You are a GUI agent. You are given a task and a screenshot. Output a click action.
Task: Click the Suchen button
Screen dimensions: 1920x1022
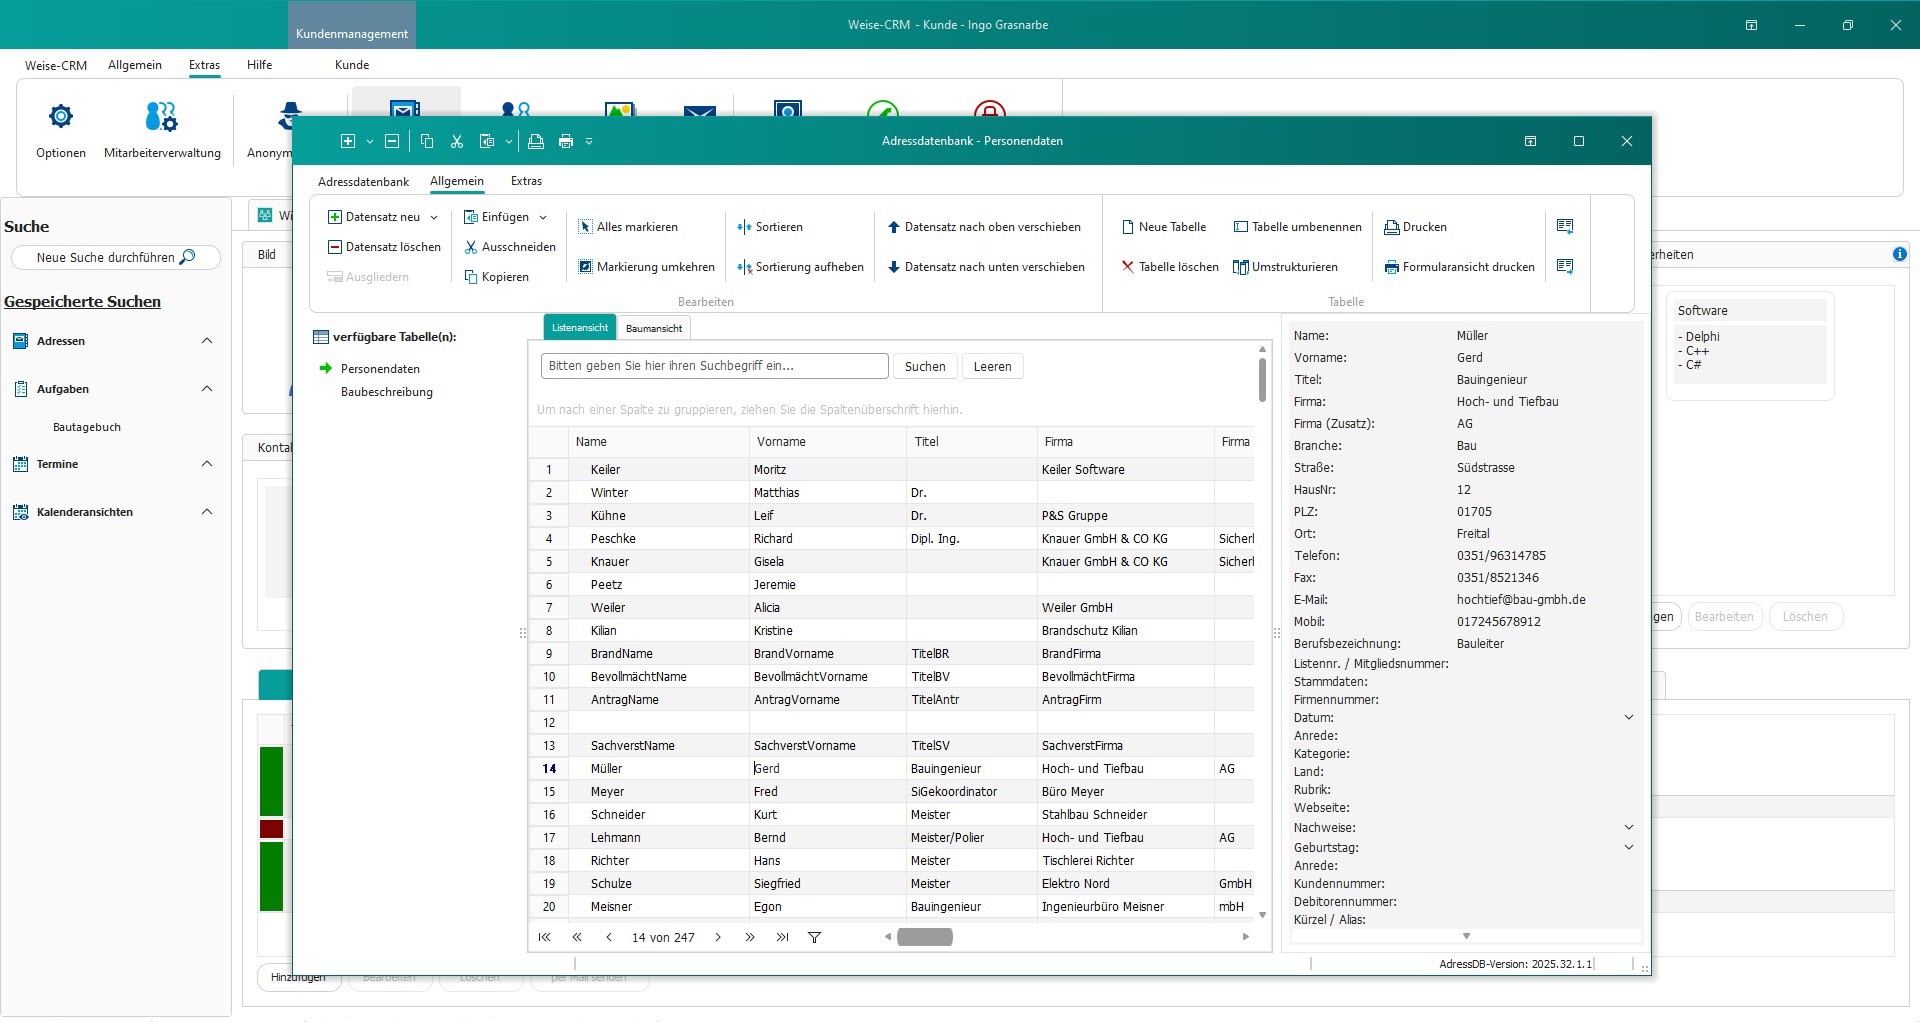click(x=924, y=366)
